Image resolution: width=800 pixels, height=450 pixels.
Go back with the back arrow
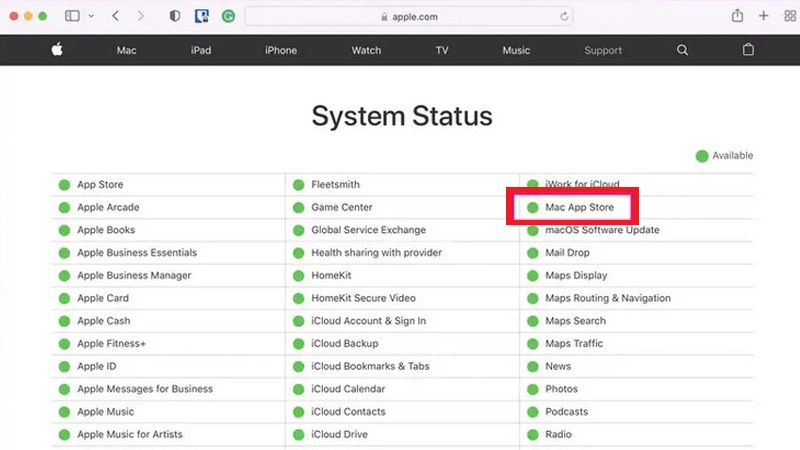pos(116,16)
